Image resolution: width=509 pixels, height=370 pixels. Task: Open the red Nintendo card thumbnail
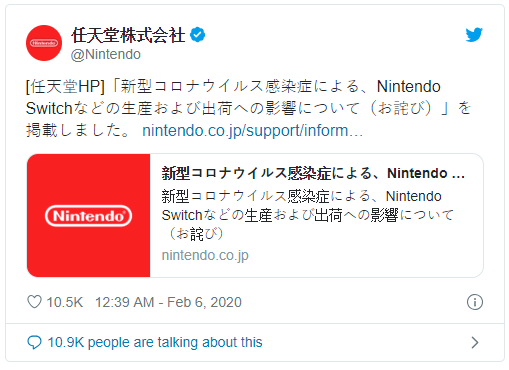tap(89, 215)
